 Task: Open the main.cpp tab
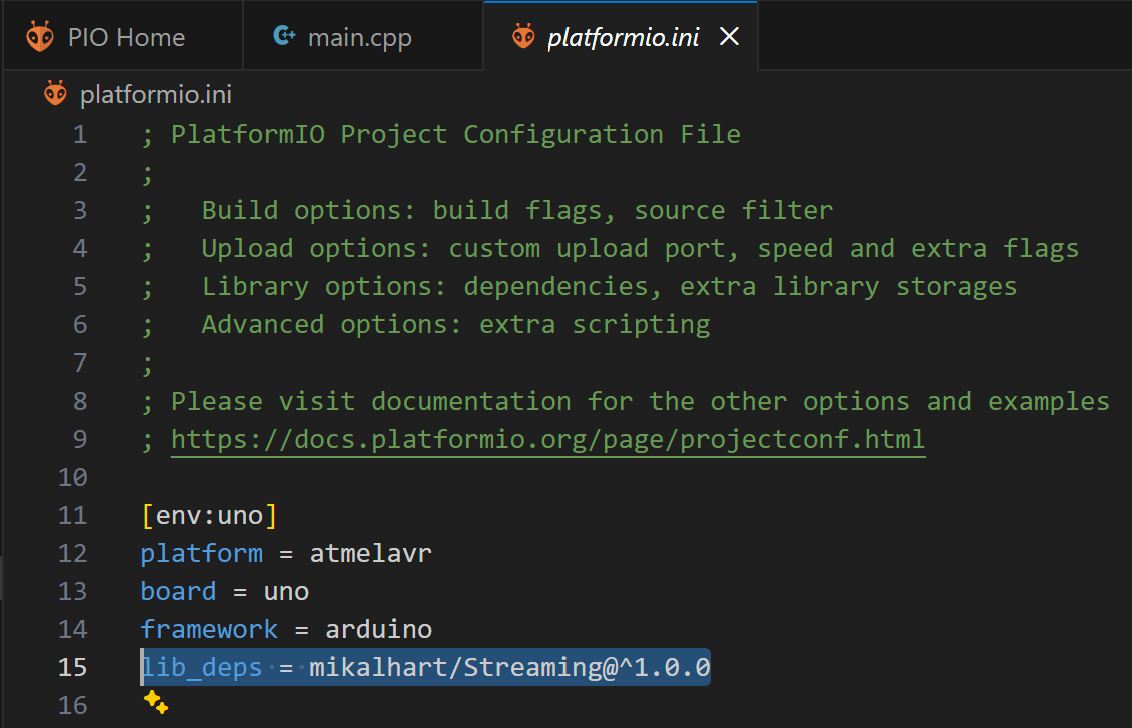coord(363,36)
